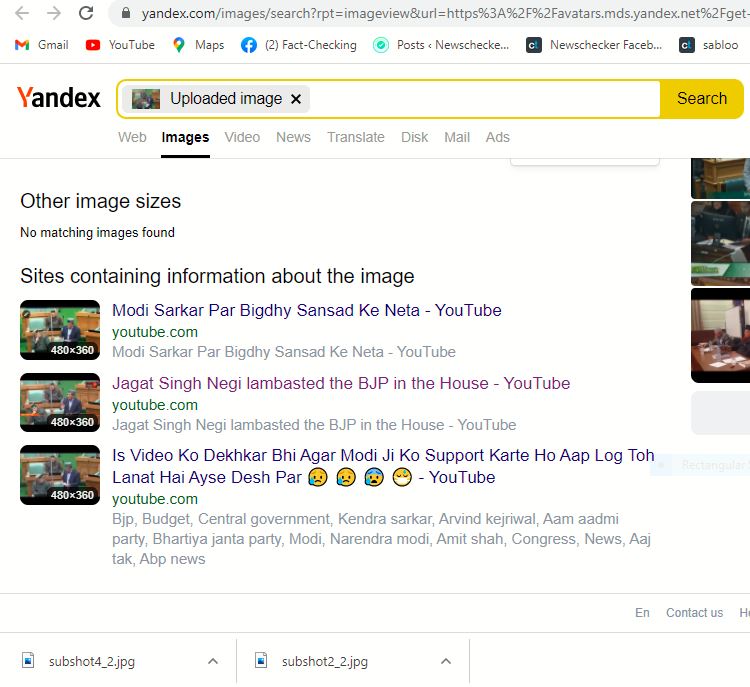Click inside the Yandex search input field

pos(480,99)
